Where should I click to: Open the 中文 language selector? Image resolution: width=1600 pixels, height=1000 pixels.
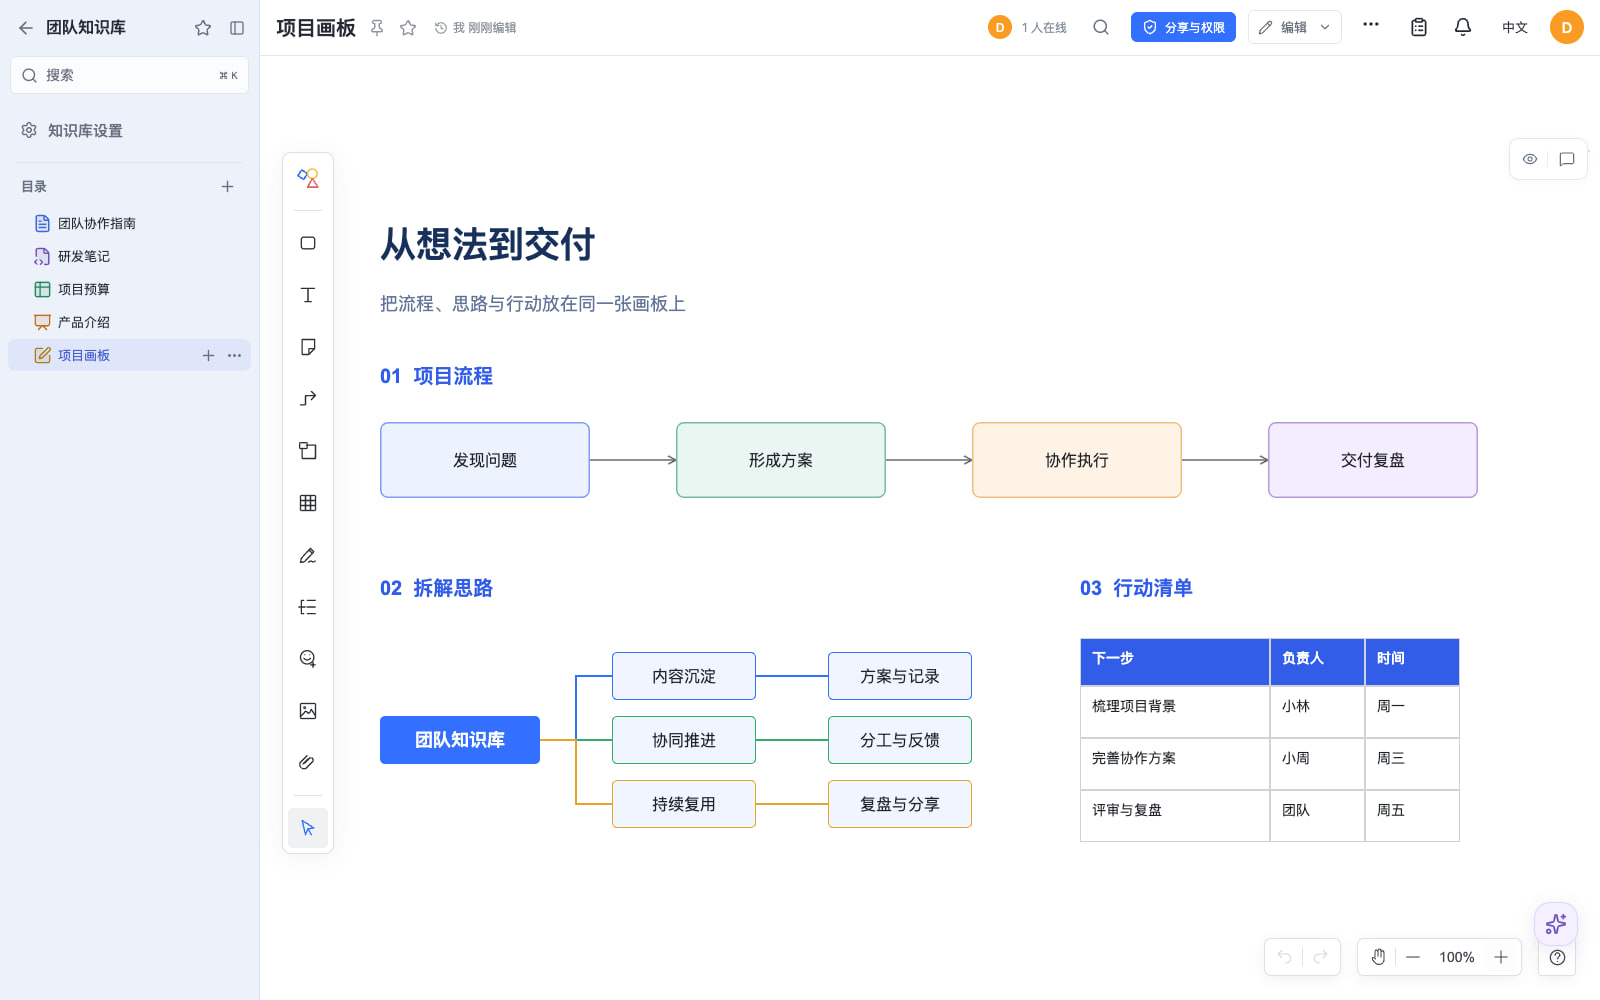click(1515, 28)
